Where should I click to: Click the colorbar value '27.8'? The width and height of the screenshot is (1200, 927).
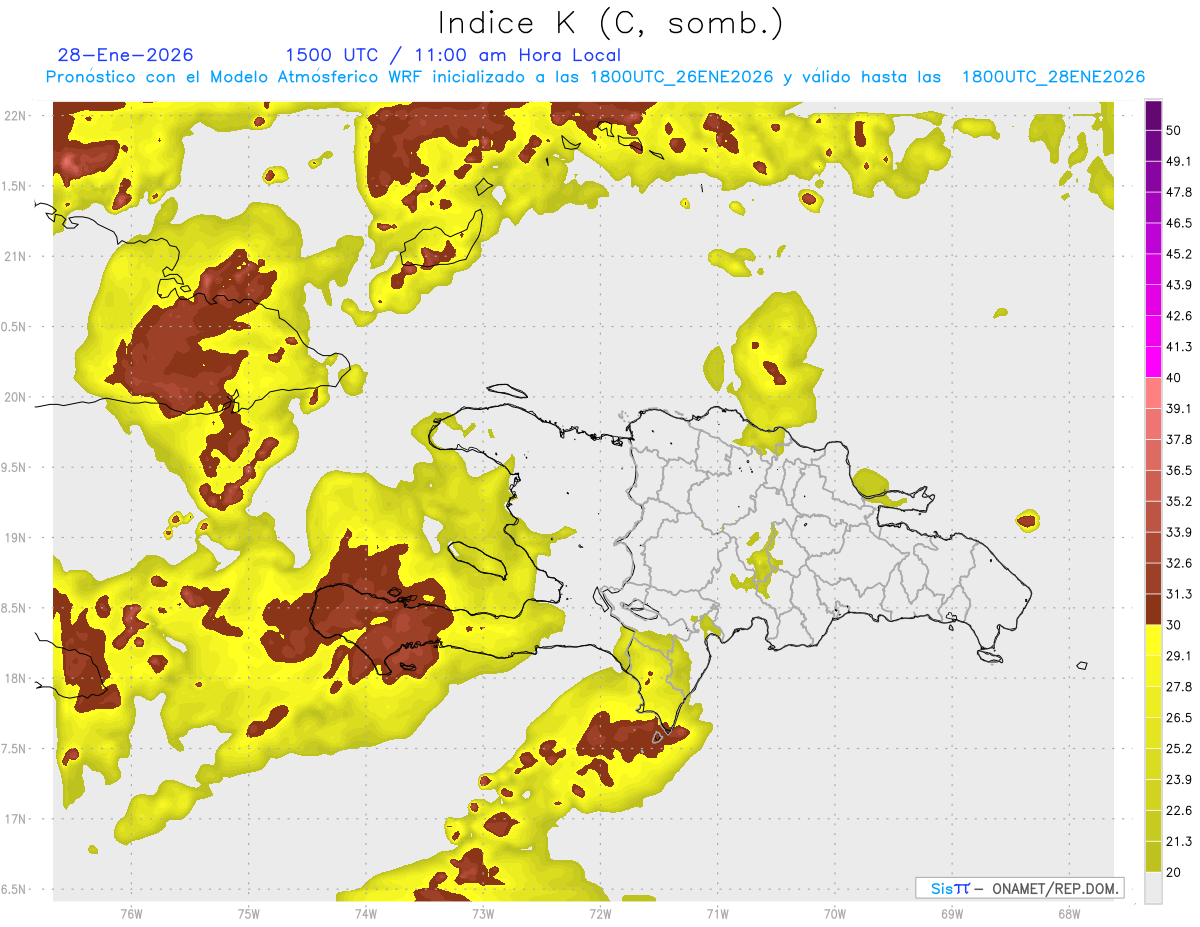(1179, 687)
